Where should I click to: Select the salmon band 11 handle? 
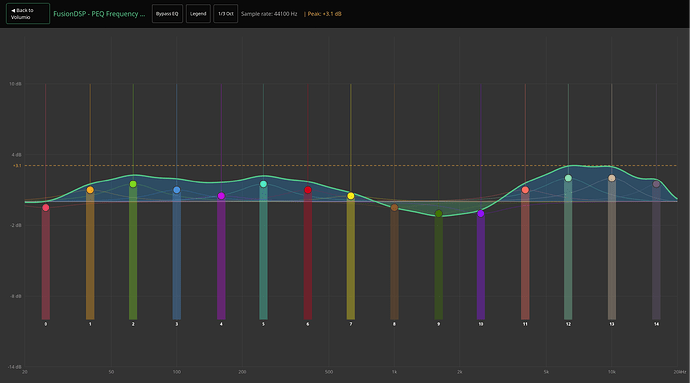(x=525, y=190)
